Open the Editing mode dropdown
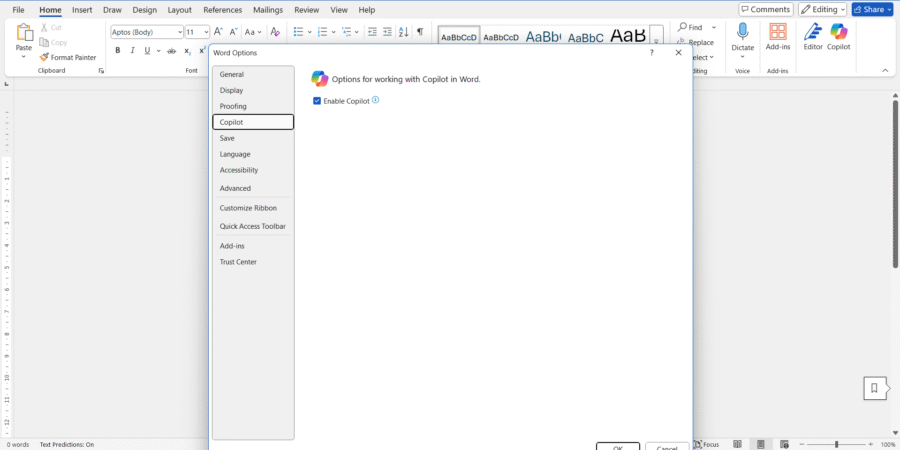 click(x=822, y=9)
